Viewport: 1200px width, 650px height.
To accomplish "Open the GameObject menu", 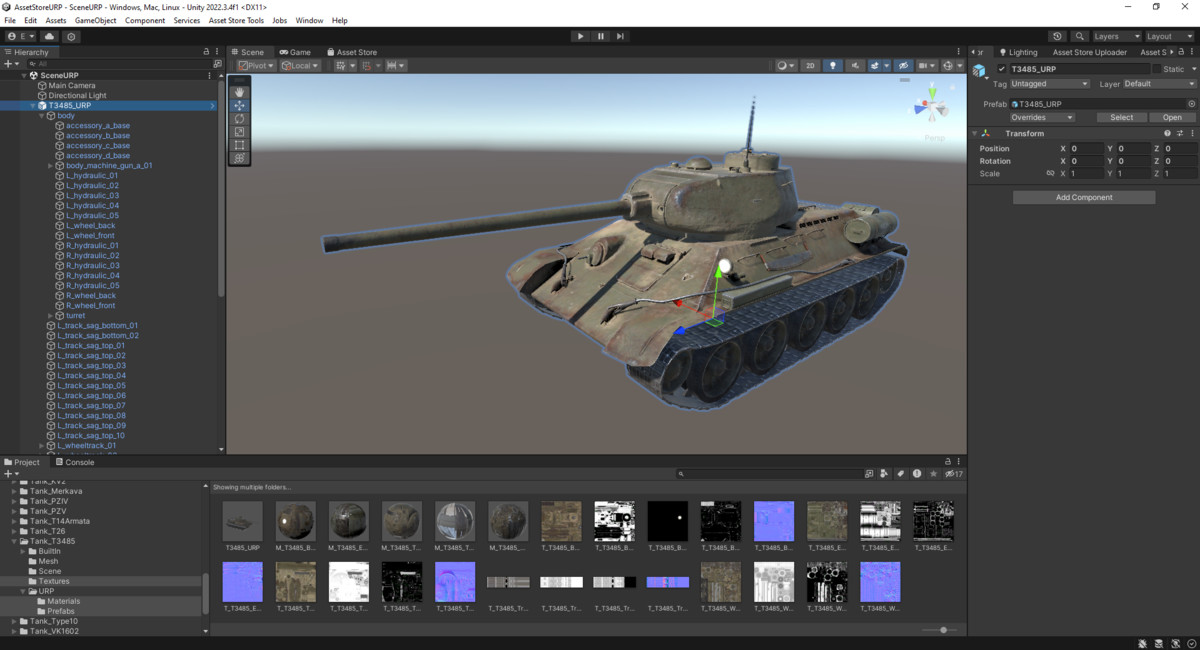I will click(x=95, y=19).
